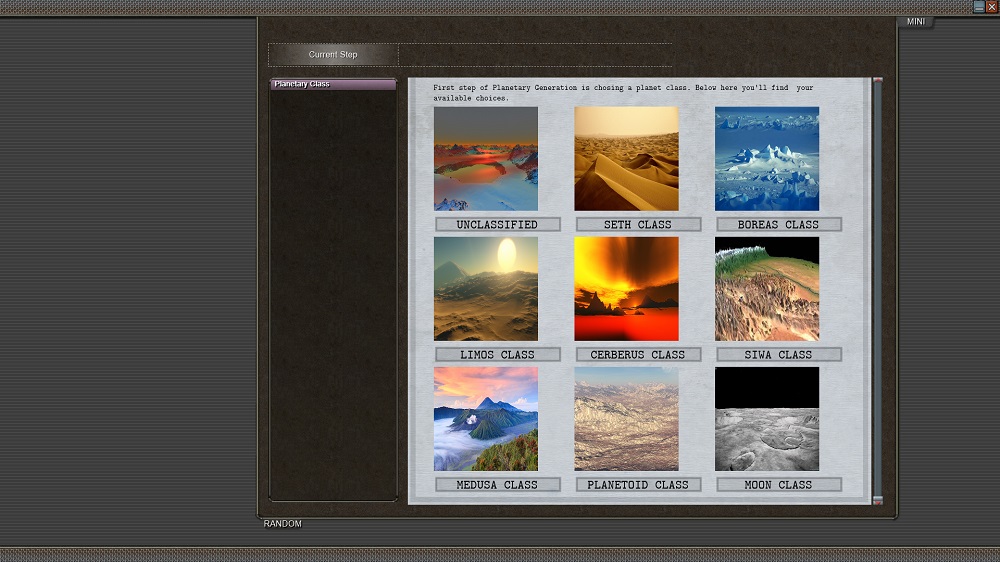Select the Medusa Class mountain thumbnail
This screenshot has height=562, width=1000.
pos(486,419)
